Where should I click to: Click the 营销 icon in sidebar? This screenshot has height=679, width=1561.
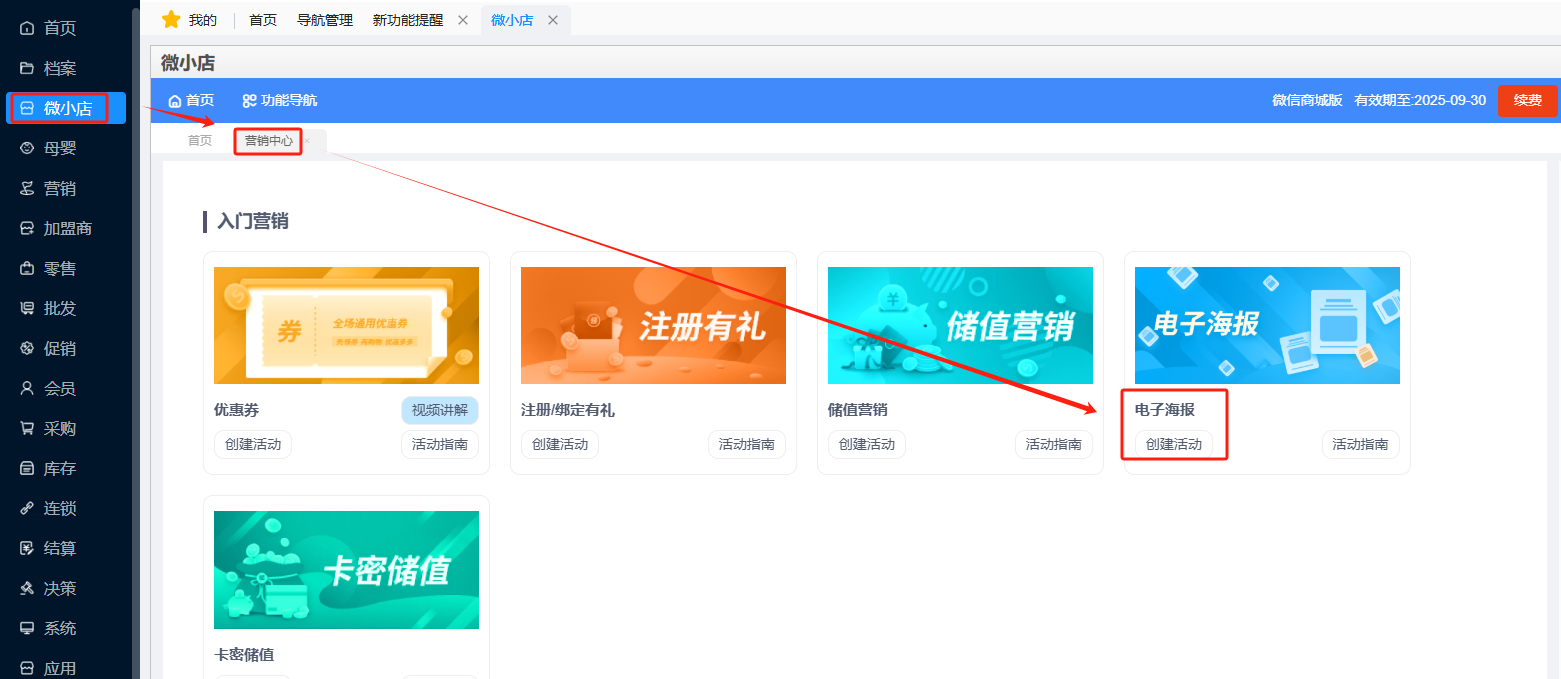(27, 188)
